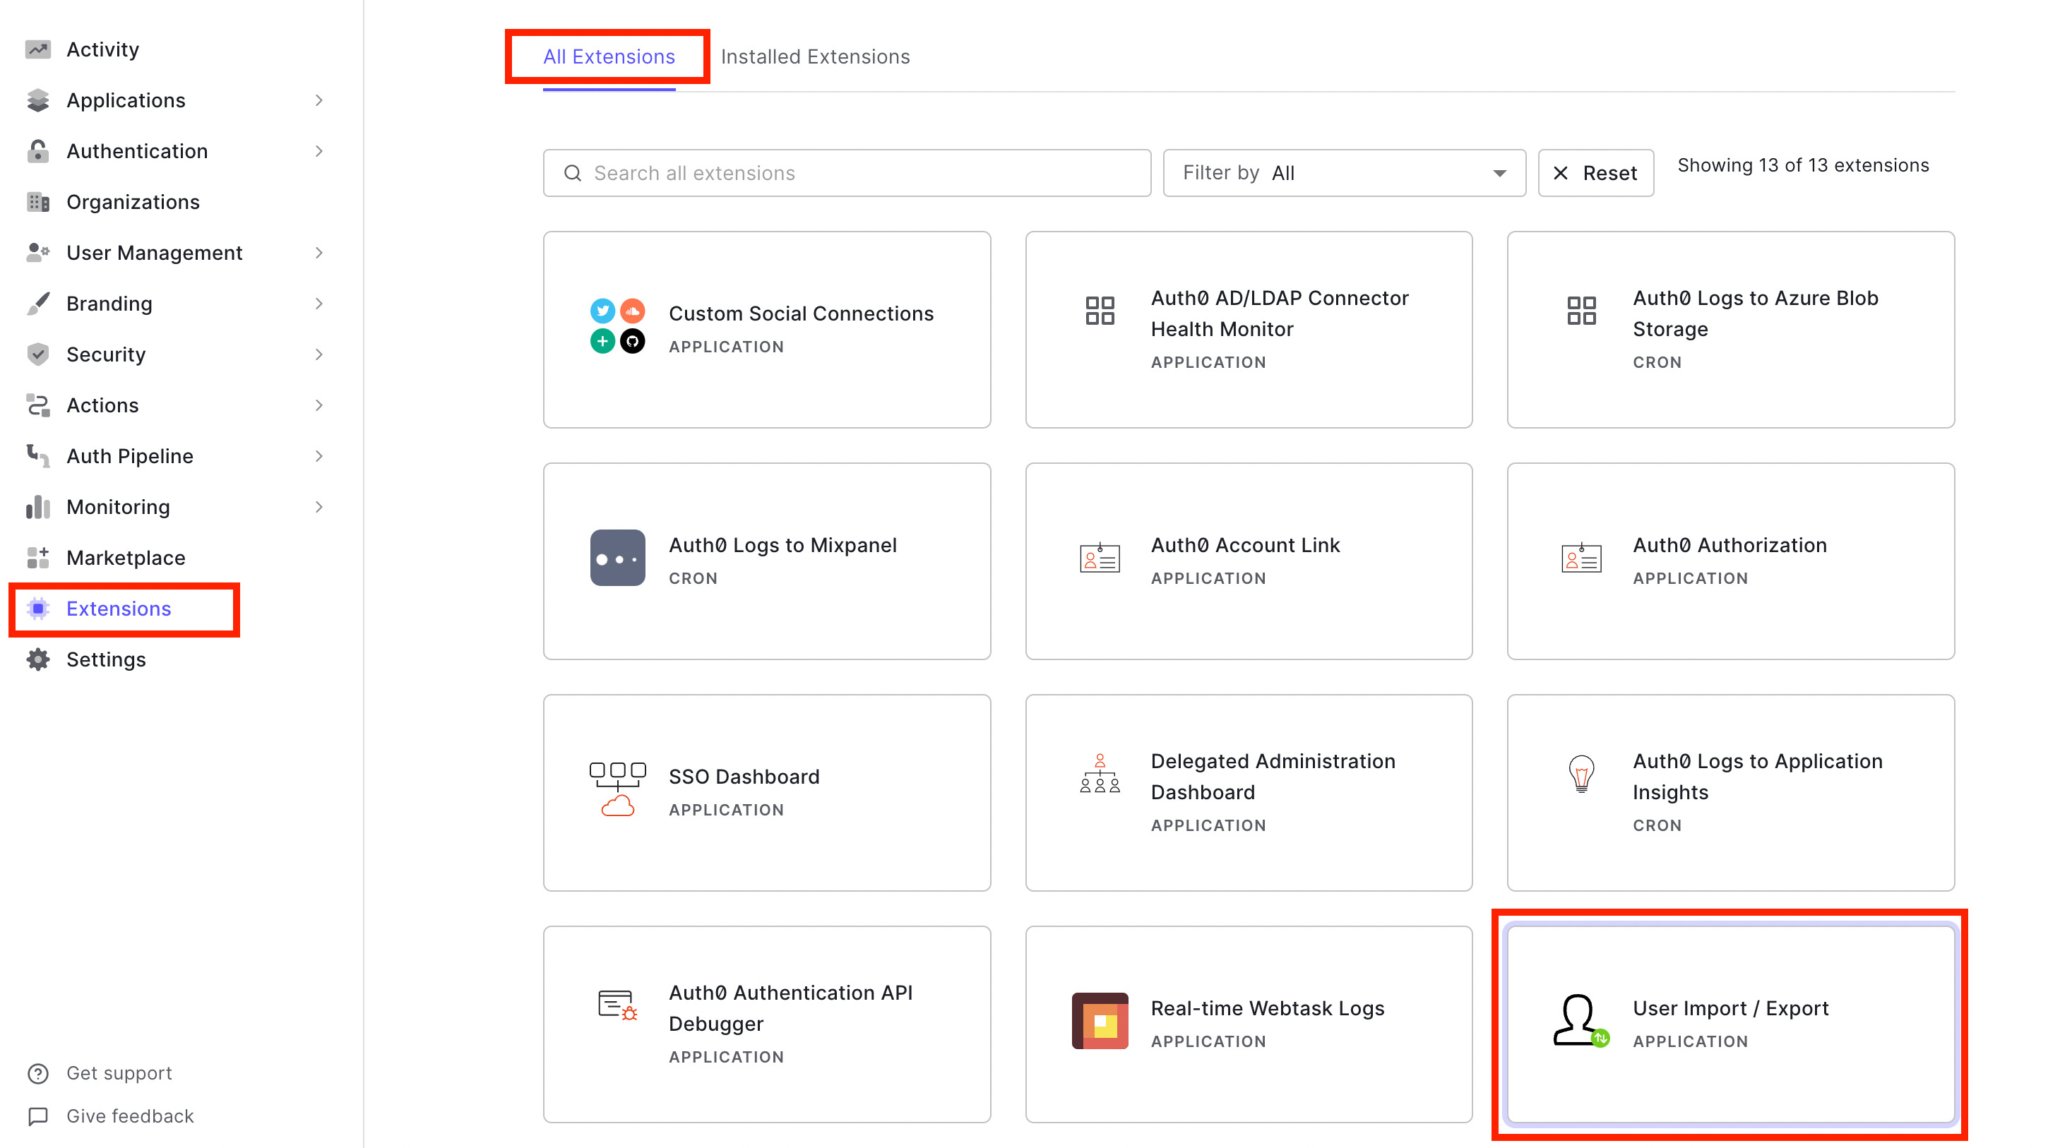
Task: Click the Custom Social Connections logo icon
Action: tap(617, 326)
